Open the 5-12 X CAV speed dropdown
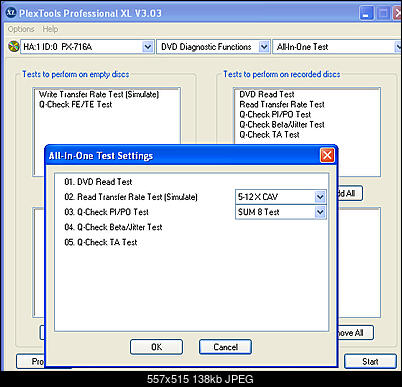 pyautogui.click(x=320, y=197)
